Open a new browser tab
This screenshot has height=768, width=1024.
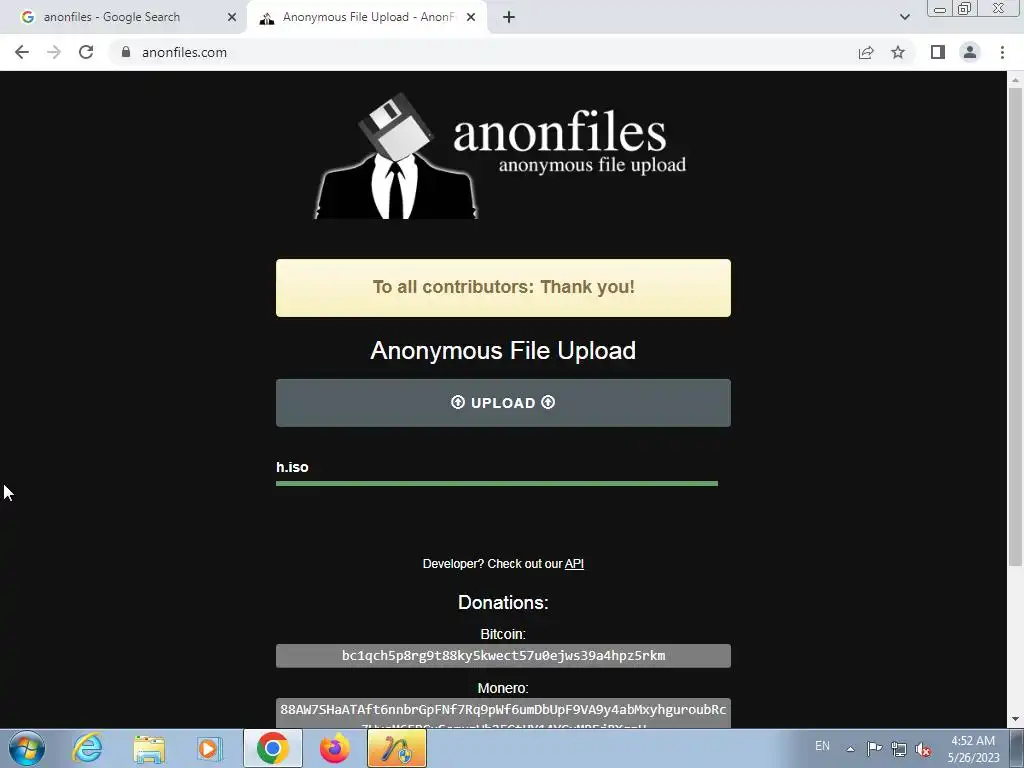(509, 18)
